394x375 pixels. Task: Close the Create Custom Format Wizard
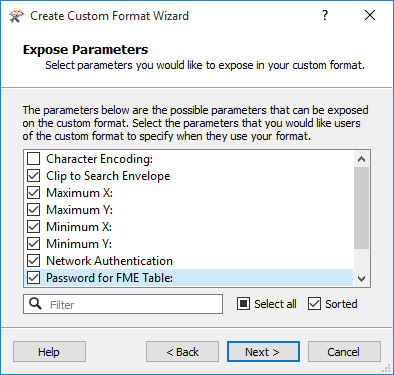(370, 15)
